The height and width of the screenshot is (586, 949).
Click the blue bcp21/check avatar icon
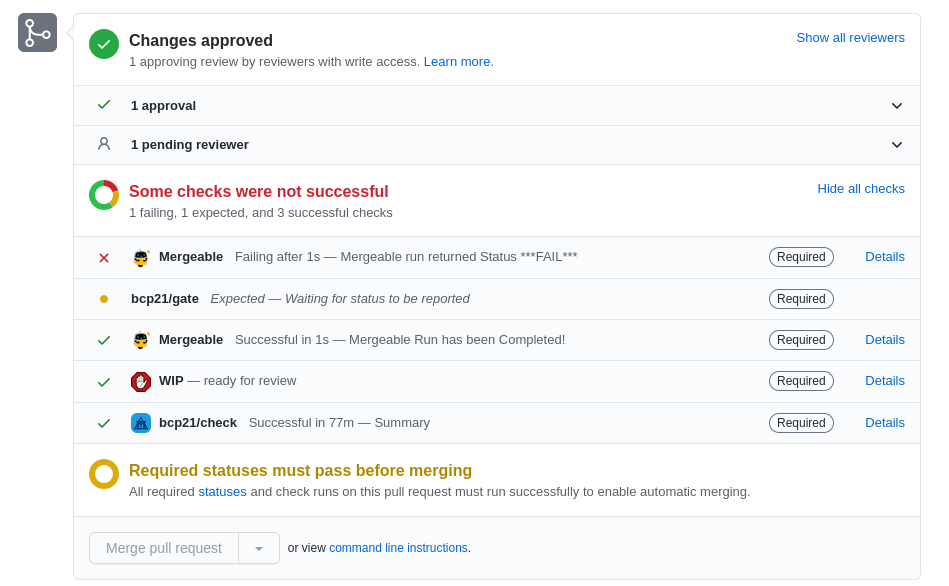[x=140, y=422]
